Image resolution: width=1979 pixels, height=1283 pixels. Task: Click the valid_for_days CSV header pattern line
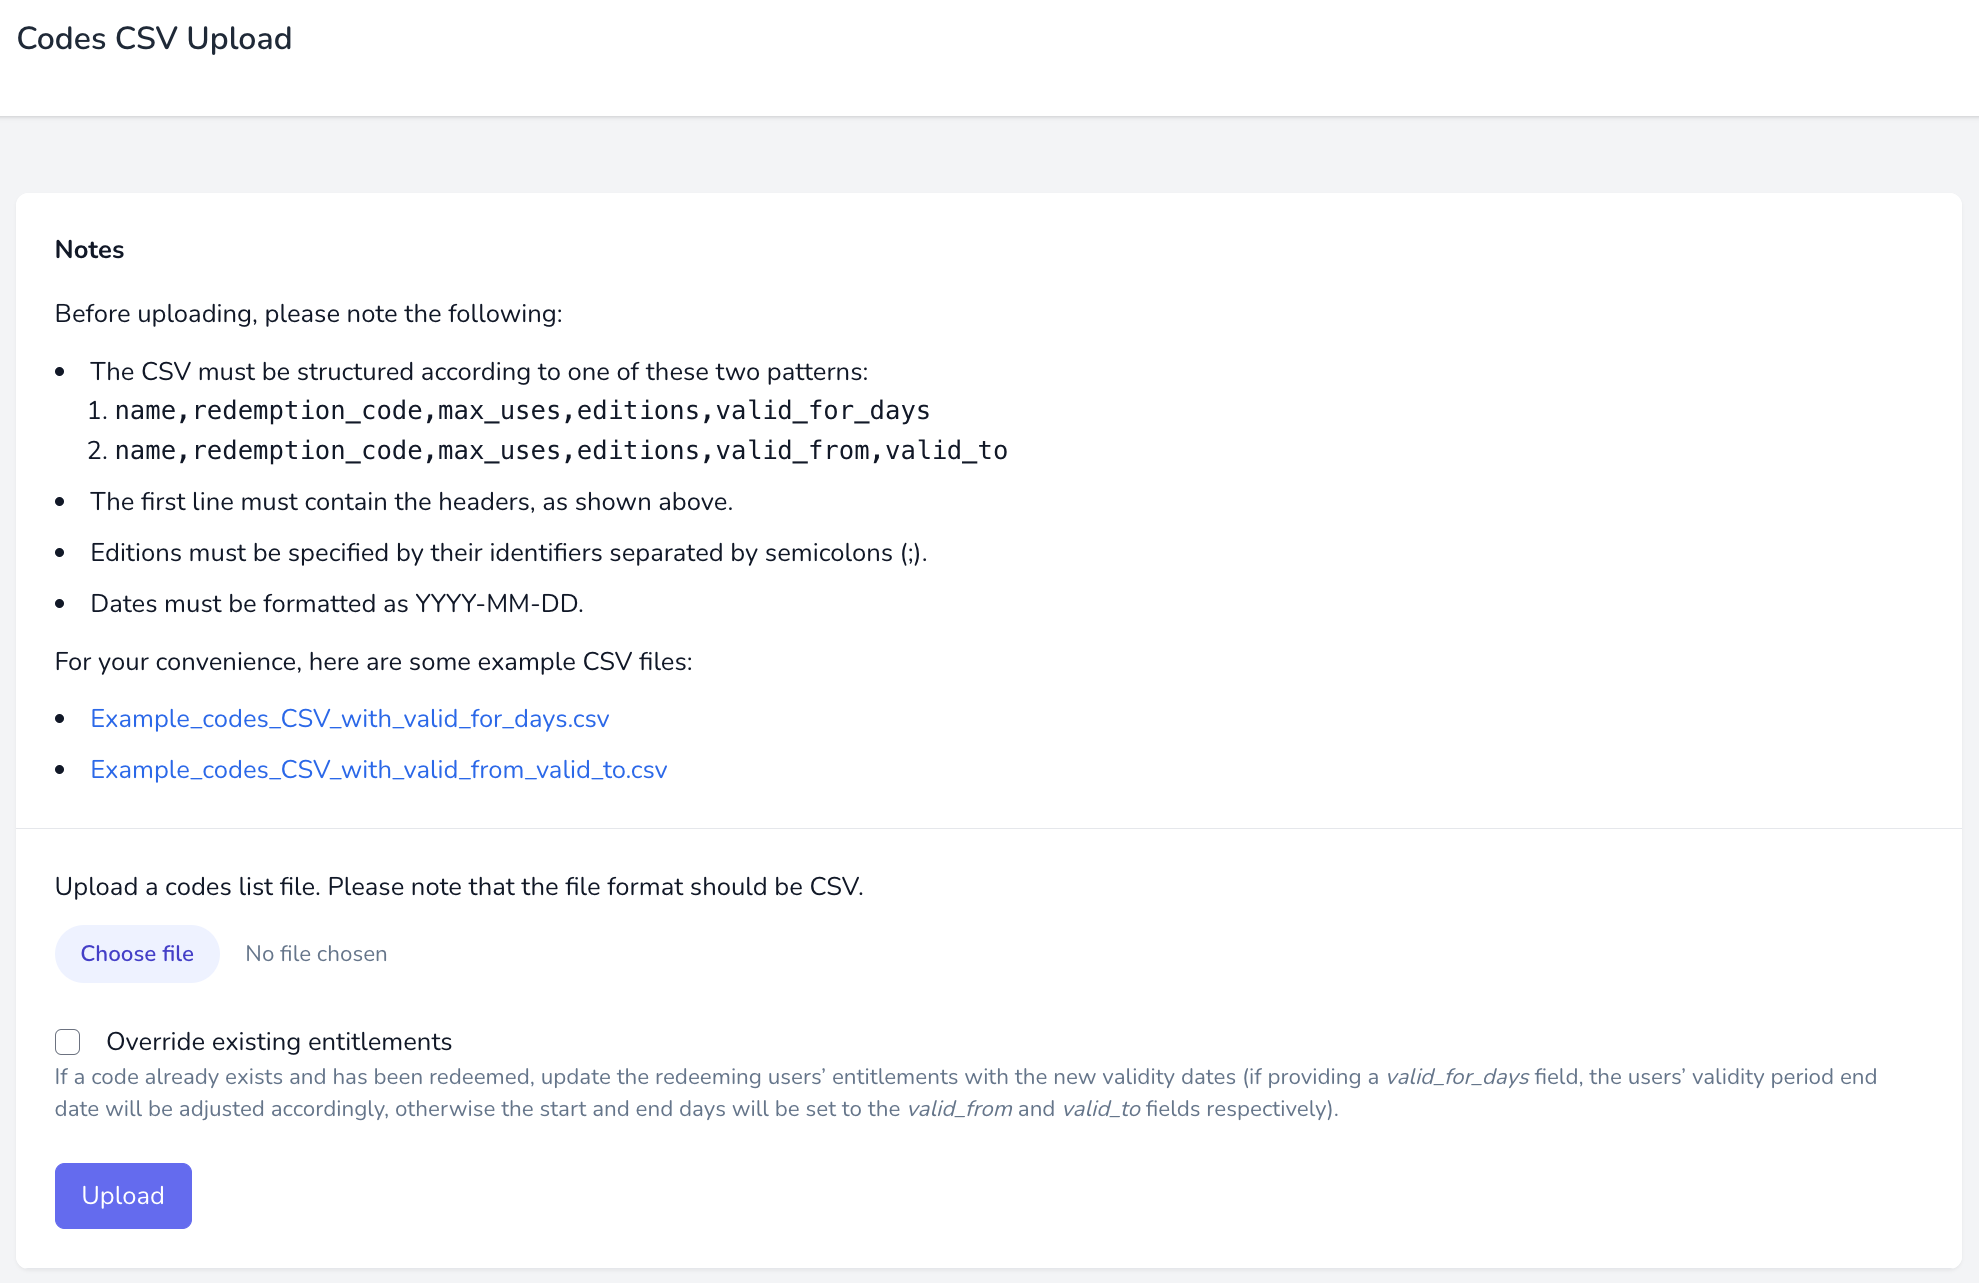[521, 411]
